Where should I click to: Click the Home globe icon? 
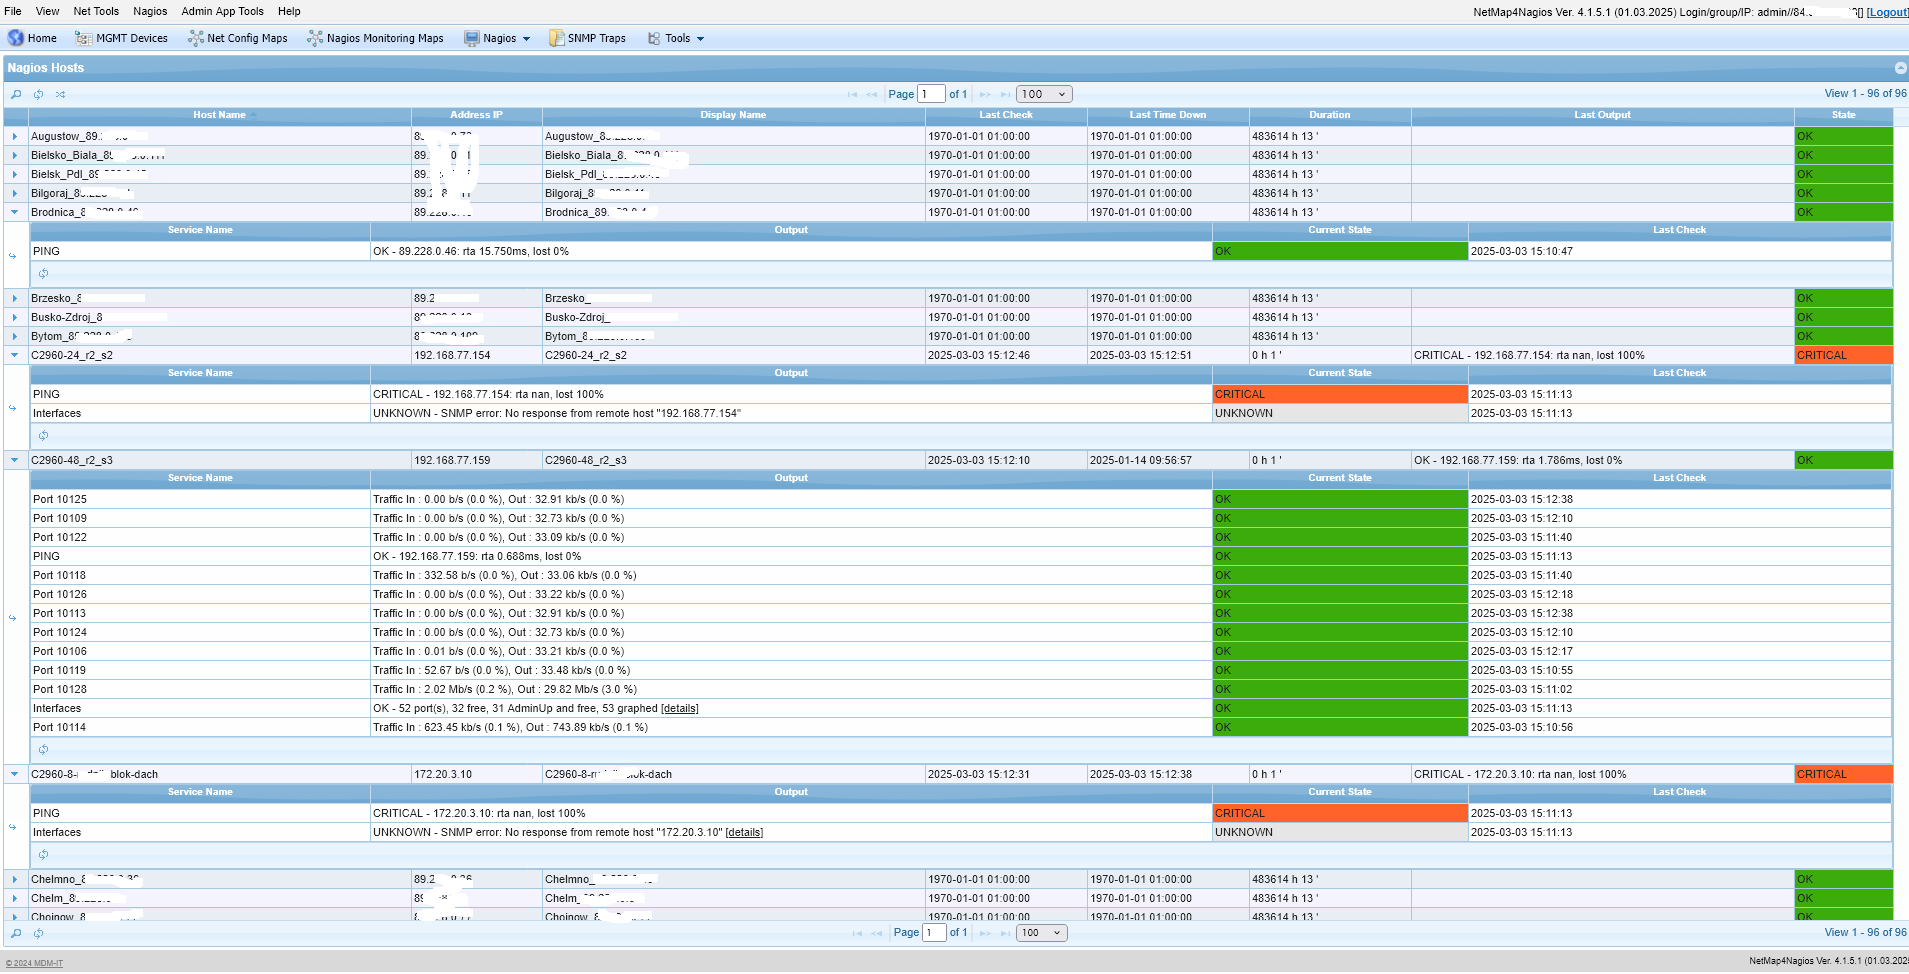tap(16, 38)
